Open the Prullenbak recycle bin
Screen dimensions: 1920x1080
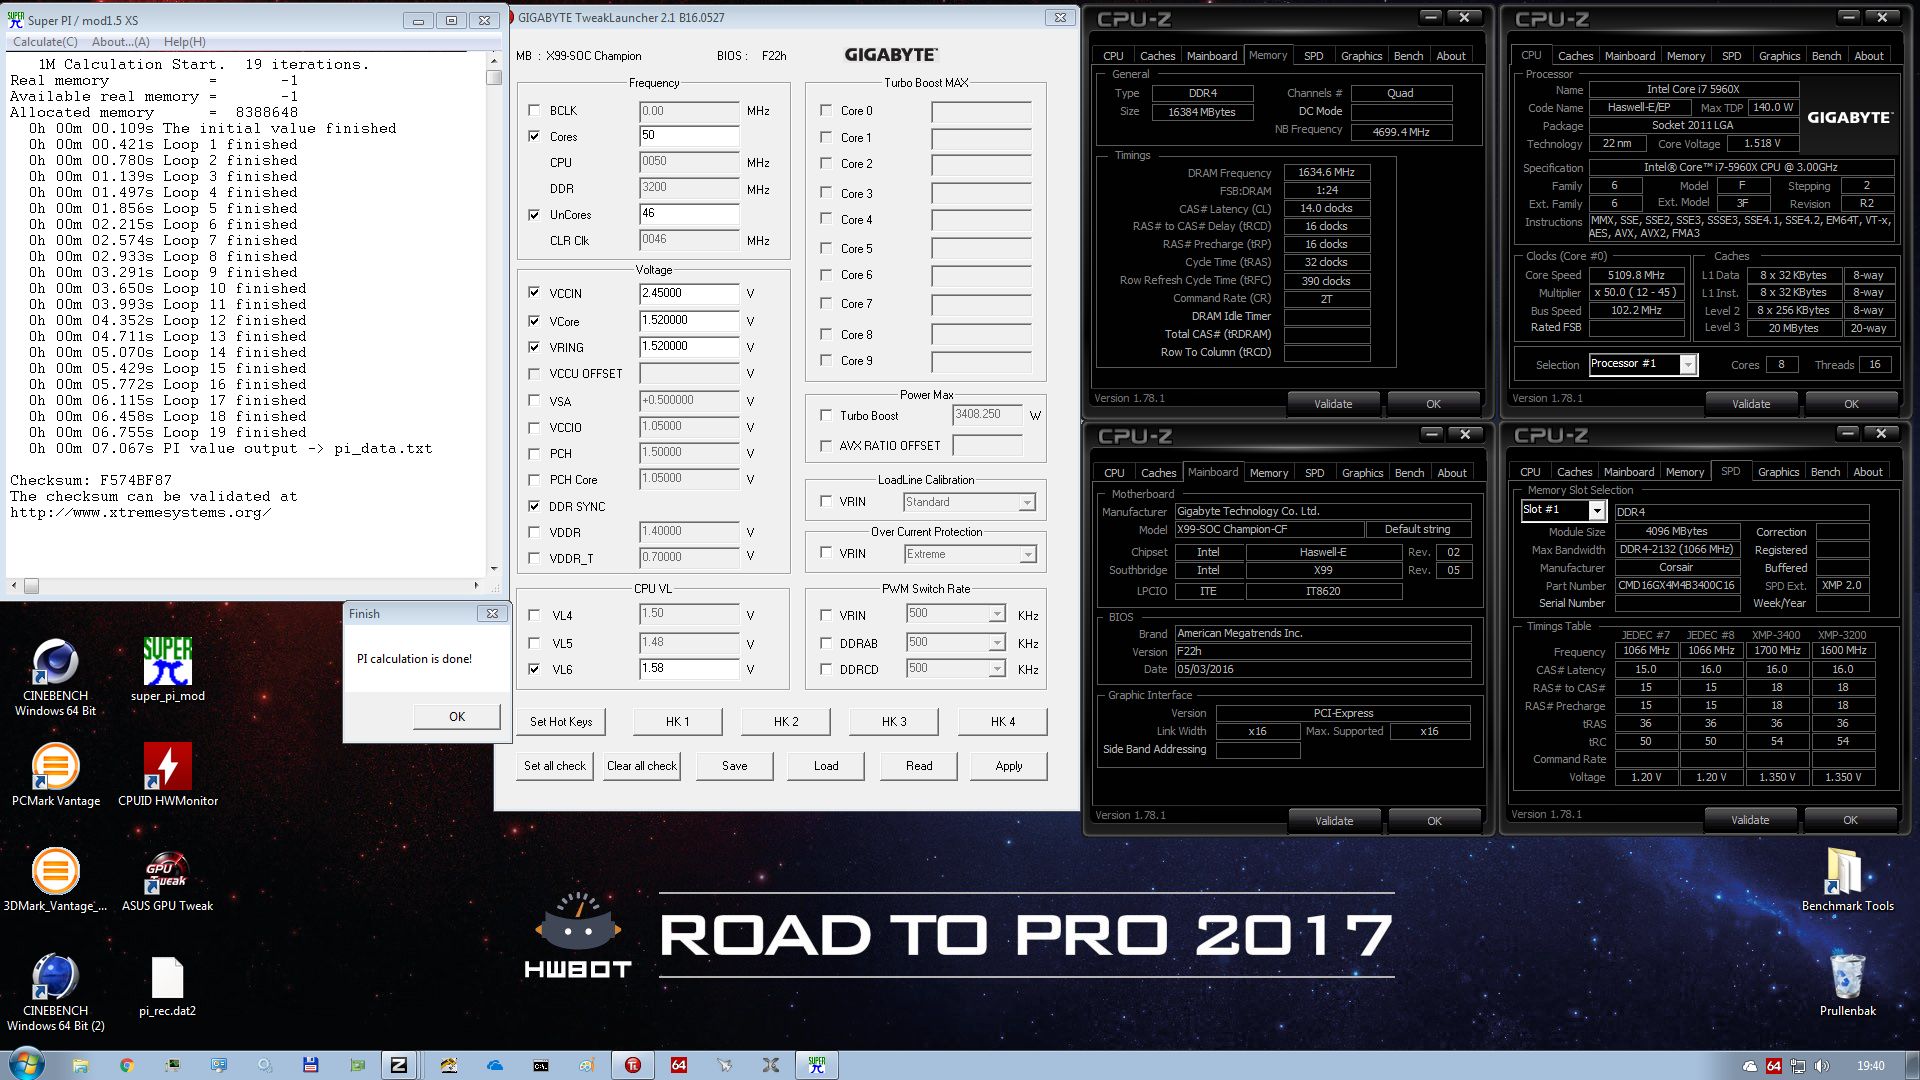[x=1847, y=985]
